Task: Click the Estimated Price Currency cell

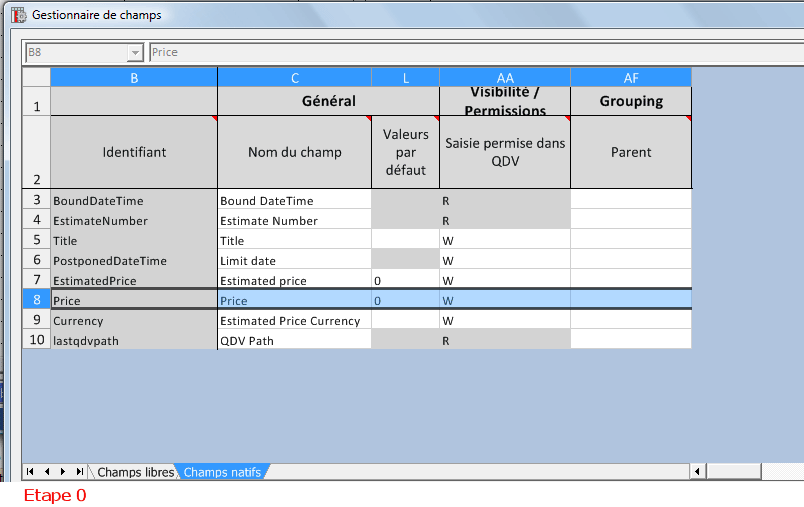Action: [295, 320]
